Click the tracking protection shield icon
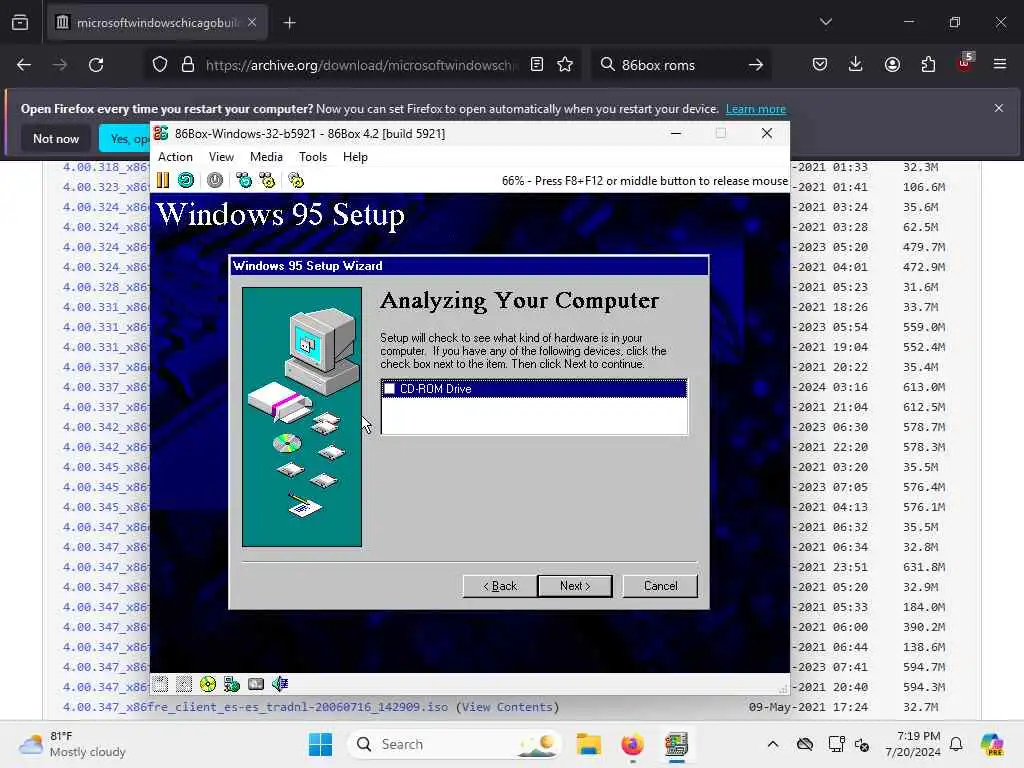 click(x=160, y=65)
